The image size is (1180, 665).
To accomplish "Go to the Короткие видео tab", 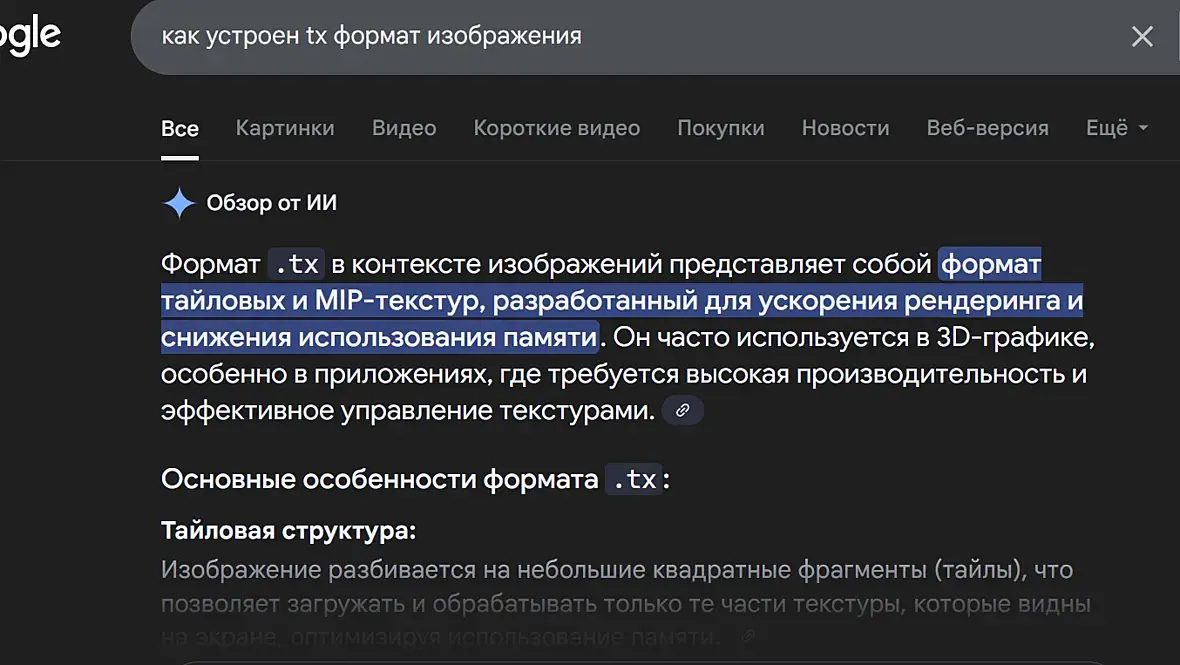I will tap(556, 128).
